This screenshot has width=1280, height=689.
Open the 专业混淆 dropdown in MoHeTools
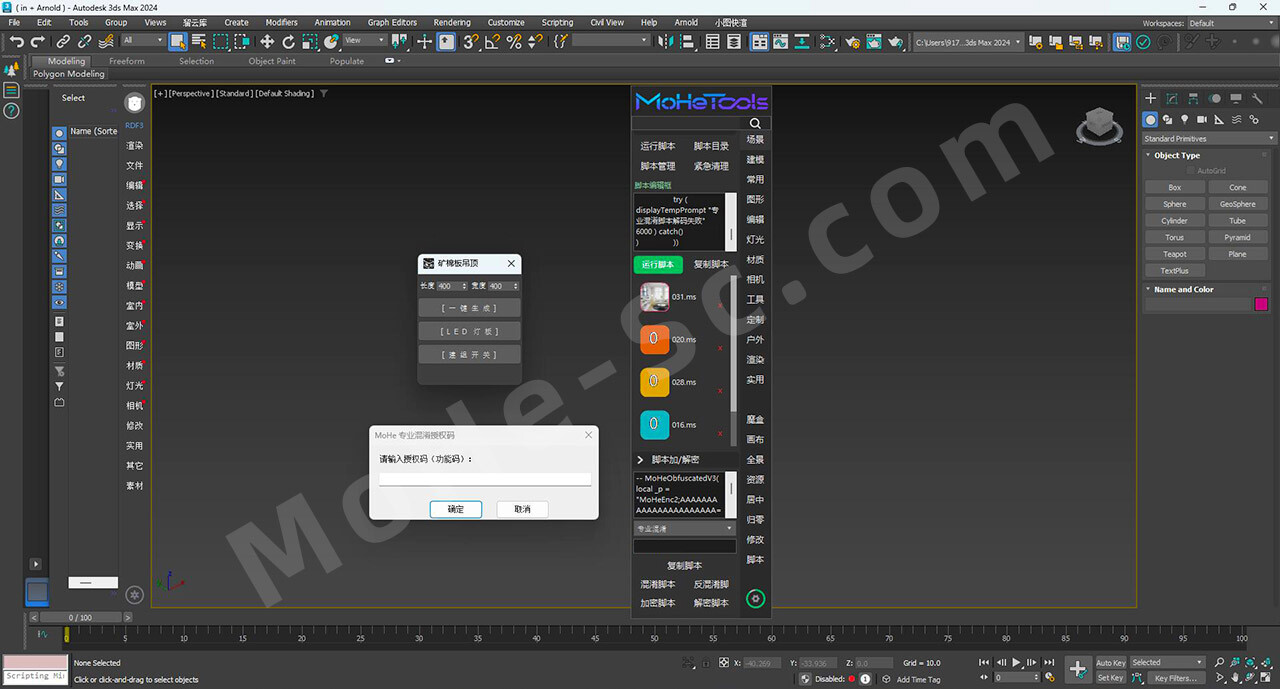coord(685,528)
